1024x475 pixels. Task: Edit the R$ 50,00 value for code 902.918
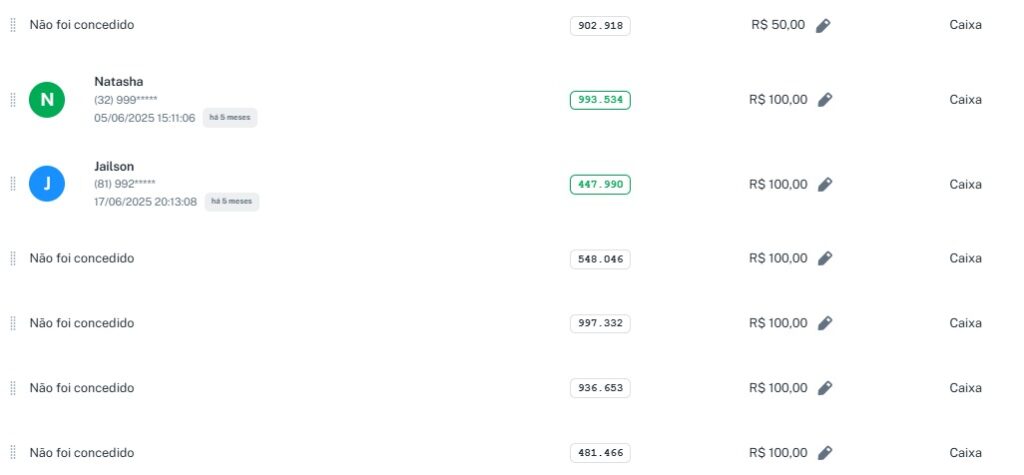point(823,25)
